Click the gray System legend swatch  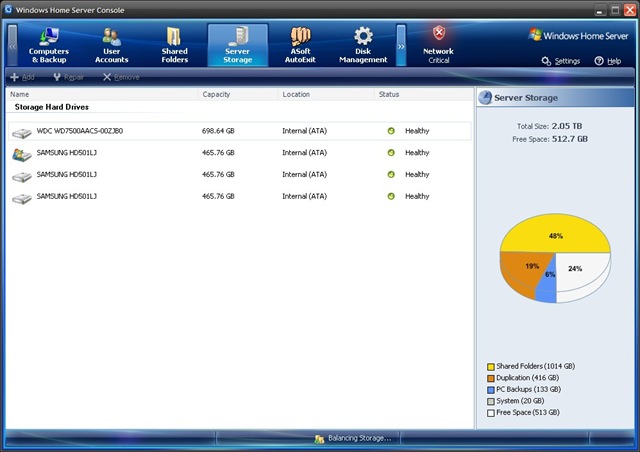click(491, 401)
